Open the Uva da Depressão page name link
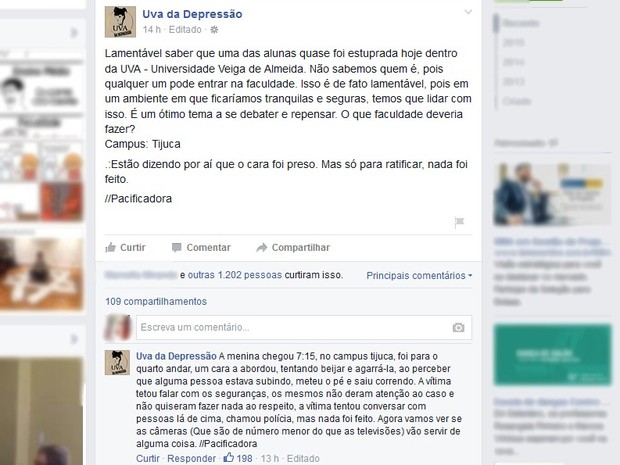This screenshot has width=620, height=465. click(x=192, y=14)
